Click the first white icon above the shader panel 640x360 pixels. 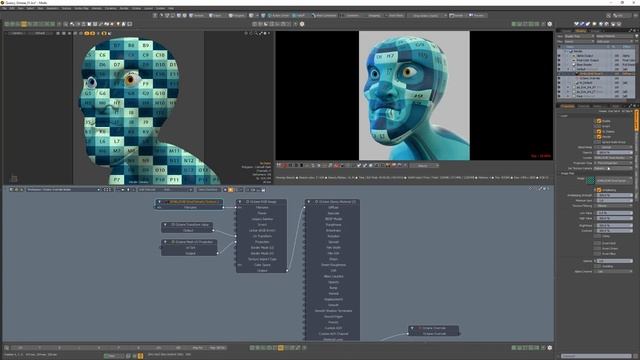(576, 24)
